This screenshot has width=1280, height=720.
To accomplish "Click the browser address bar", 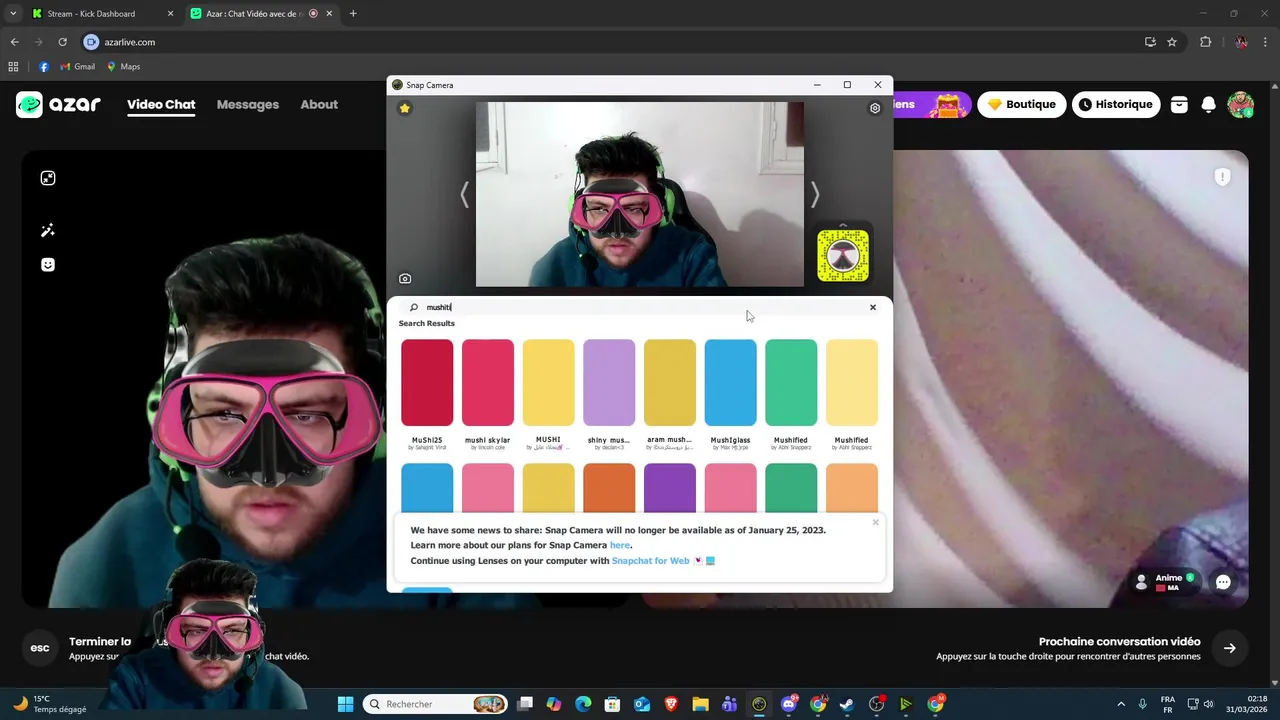I will (610, 42).
